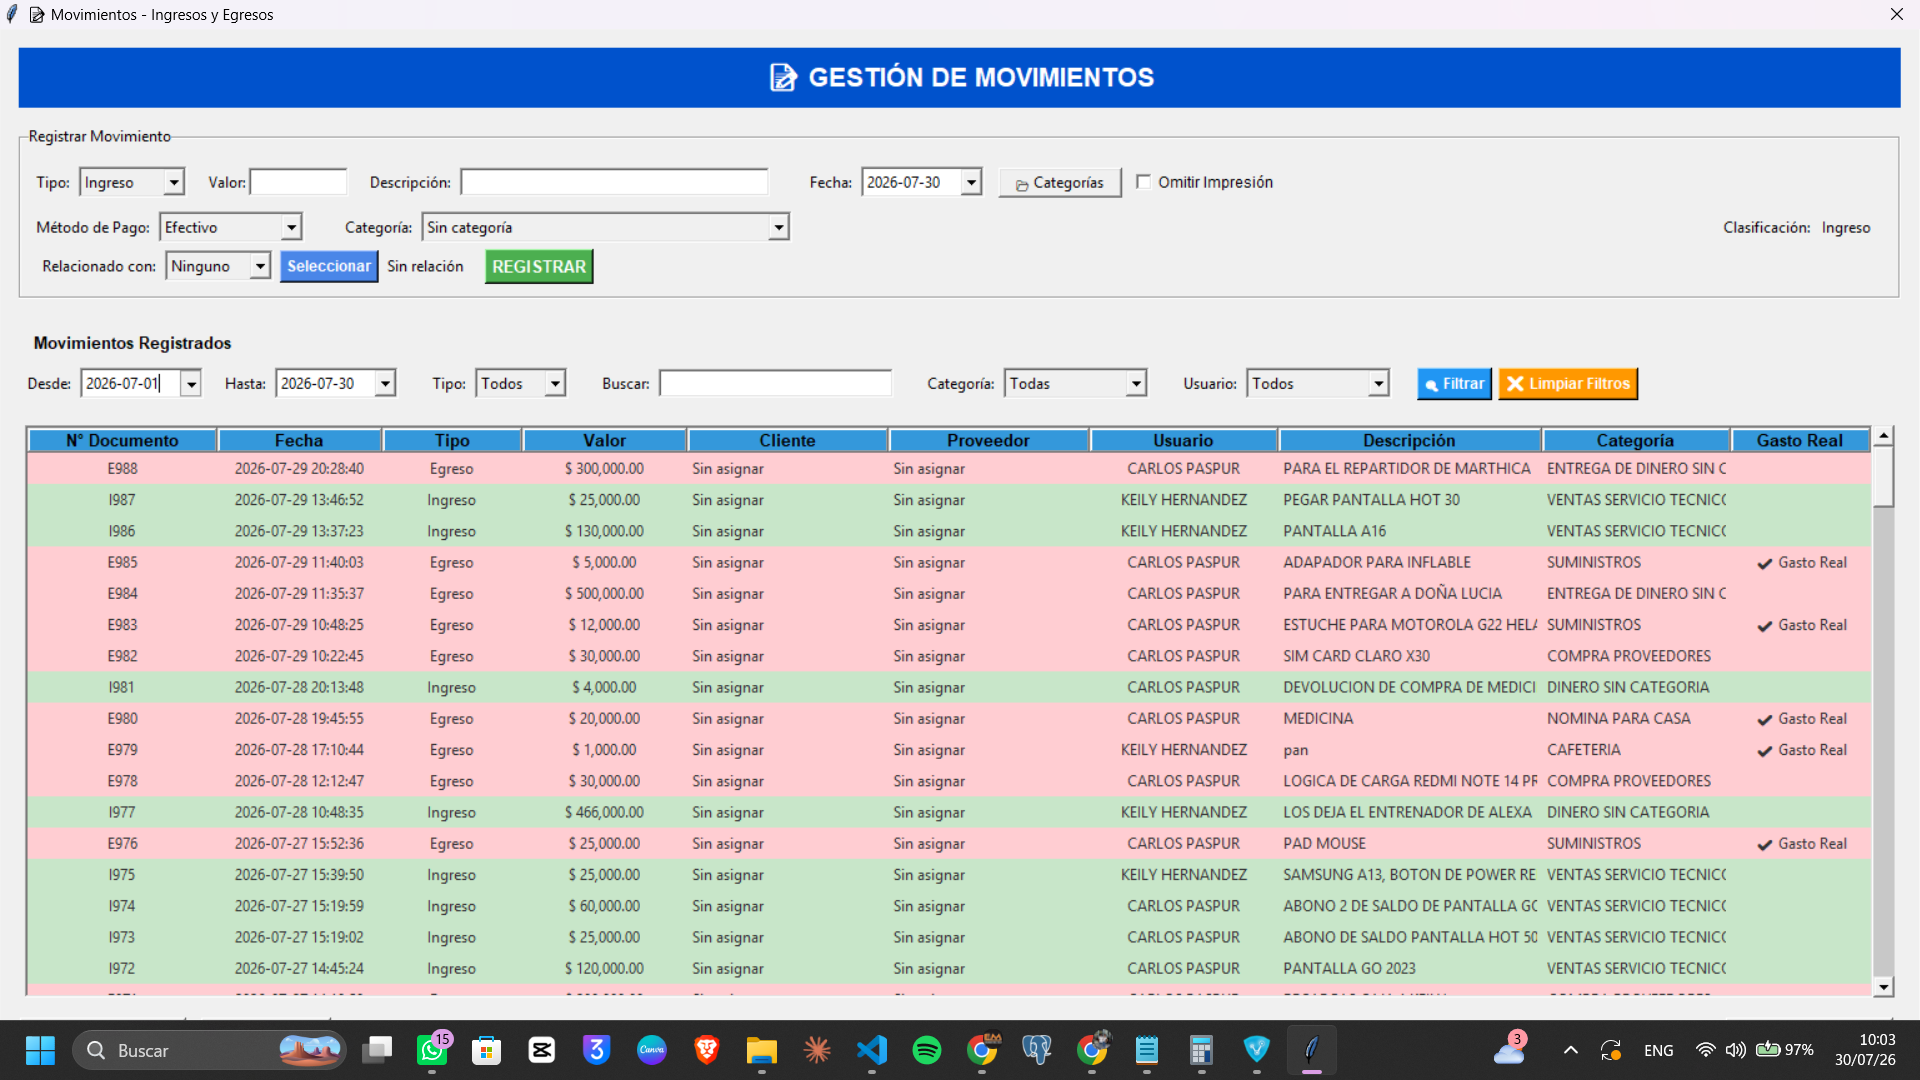Click the Limpiar Filtros button

point(1568,384)
